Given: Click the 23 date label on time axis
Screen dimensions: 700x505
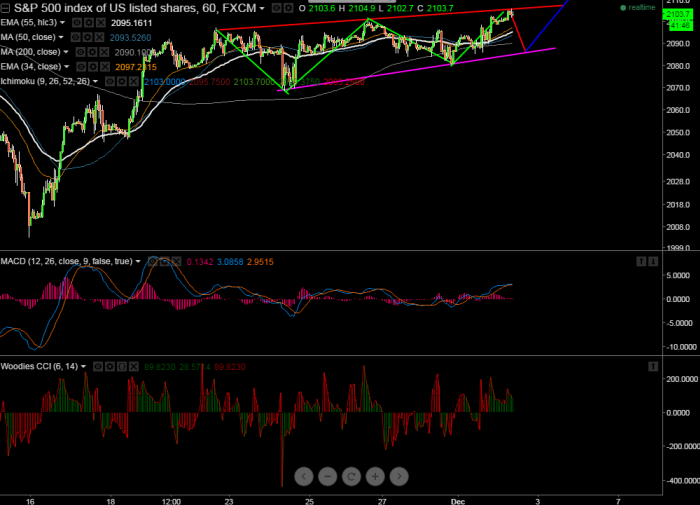Looking at the screenshot, I should click(229, 501).
